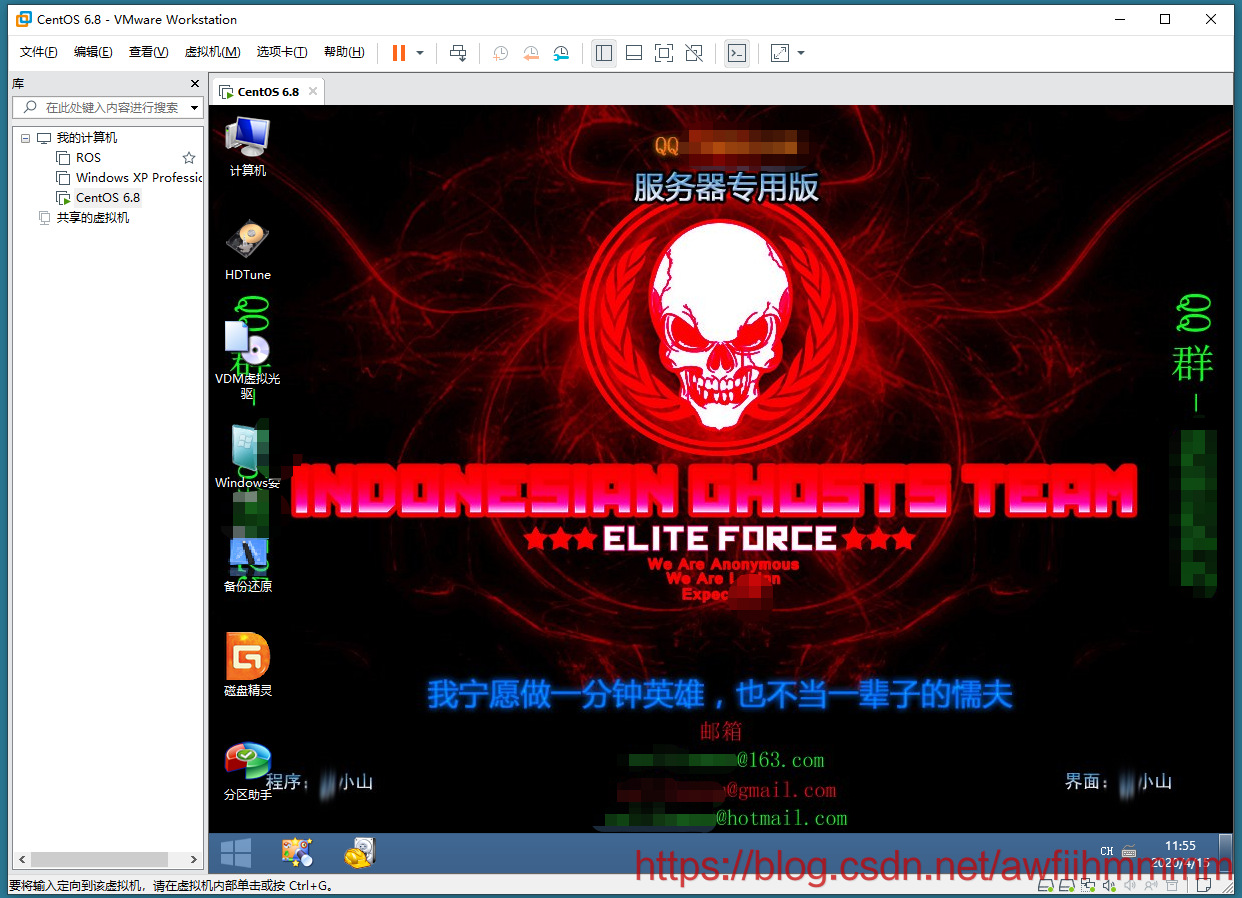
Task: Open the power options dropdown beside pause
Action: pyautogui.click(x=420, y=53)
